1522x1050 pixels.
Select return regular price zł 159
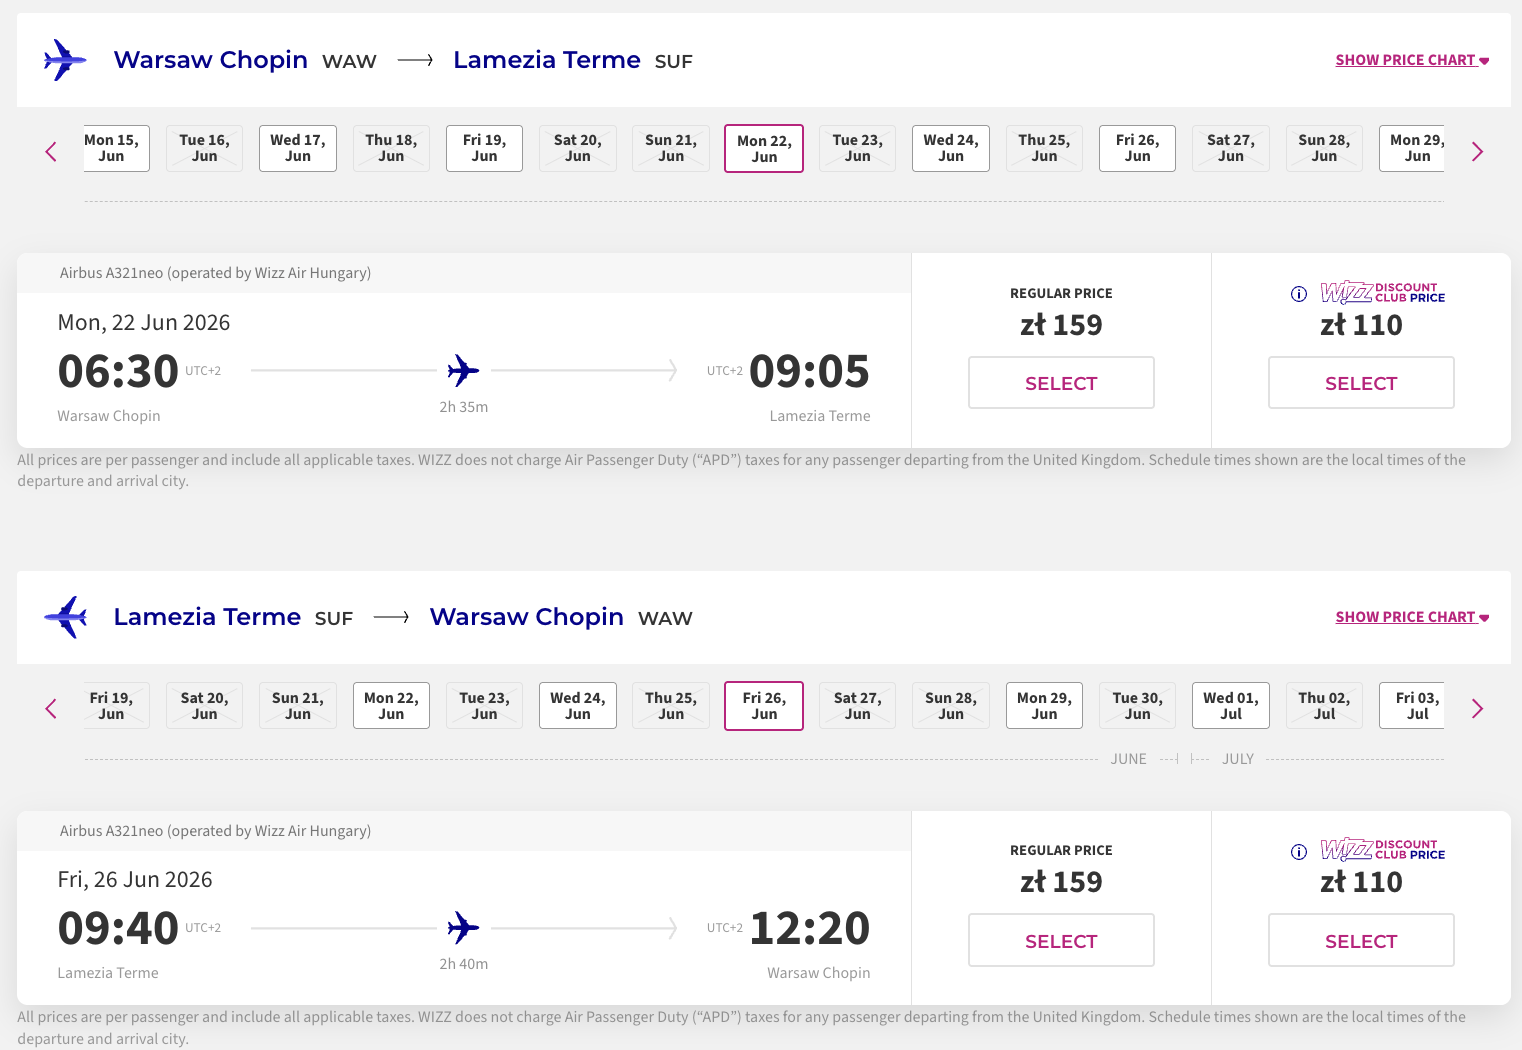1061,941
